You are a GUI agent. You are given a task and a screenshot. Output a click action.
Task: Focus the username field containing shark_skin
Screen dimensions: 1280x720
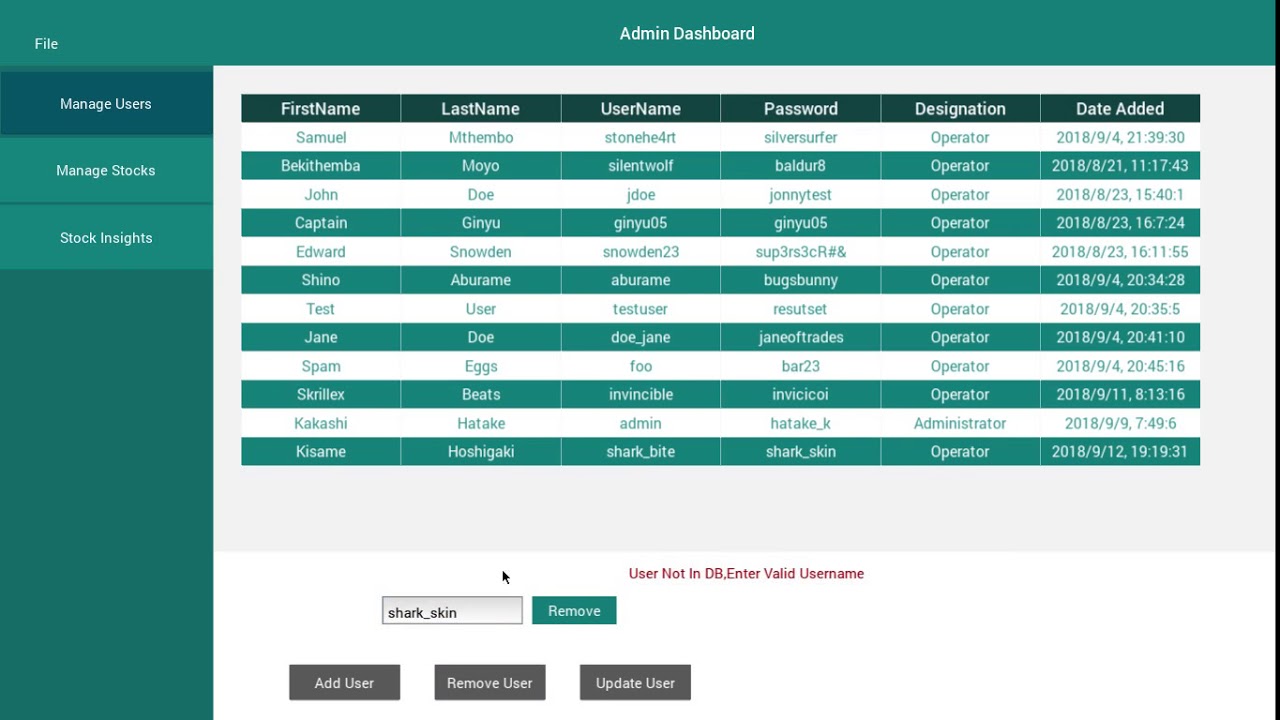(452, 612)
